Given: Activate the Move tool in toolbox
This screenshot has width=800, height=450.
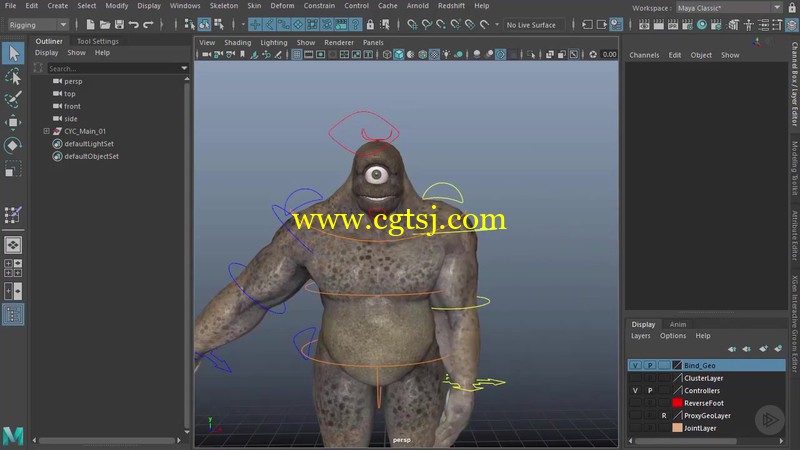Looking at the screenshot, I should pyautogui.click(x=13, y=122).
